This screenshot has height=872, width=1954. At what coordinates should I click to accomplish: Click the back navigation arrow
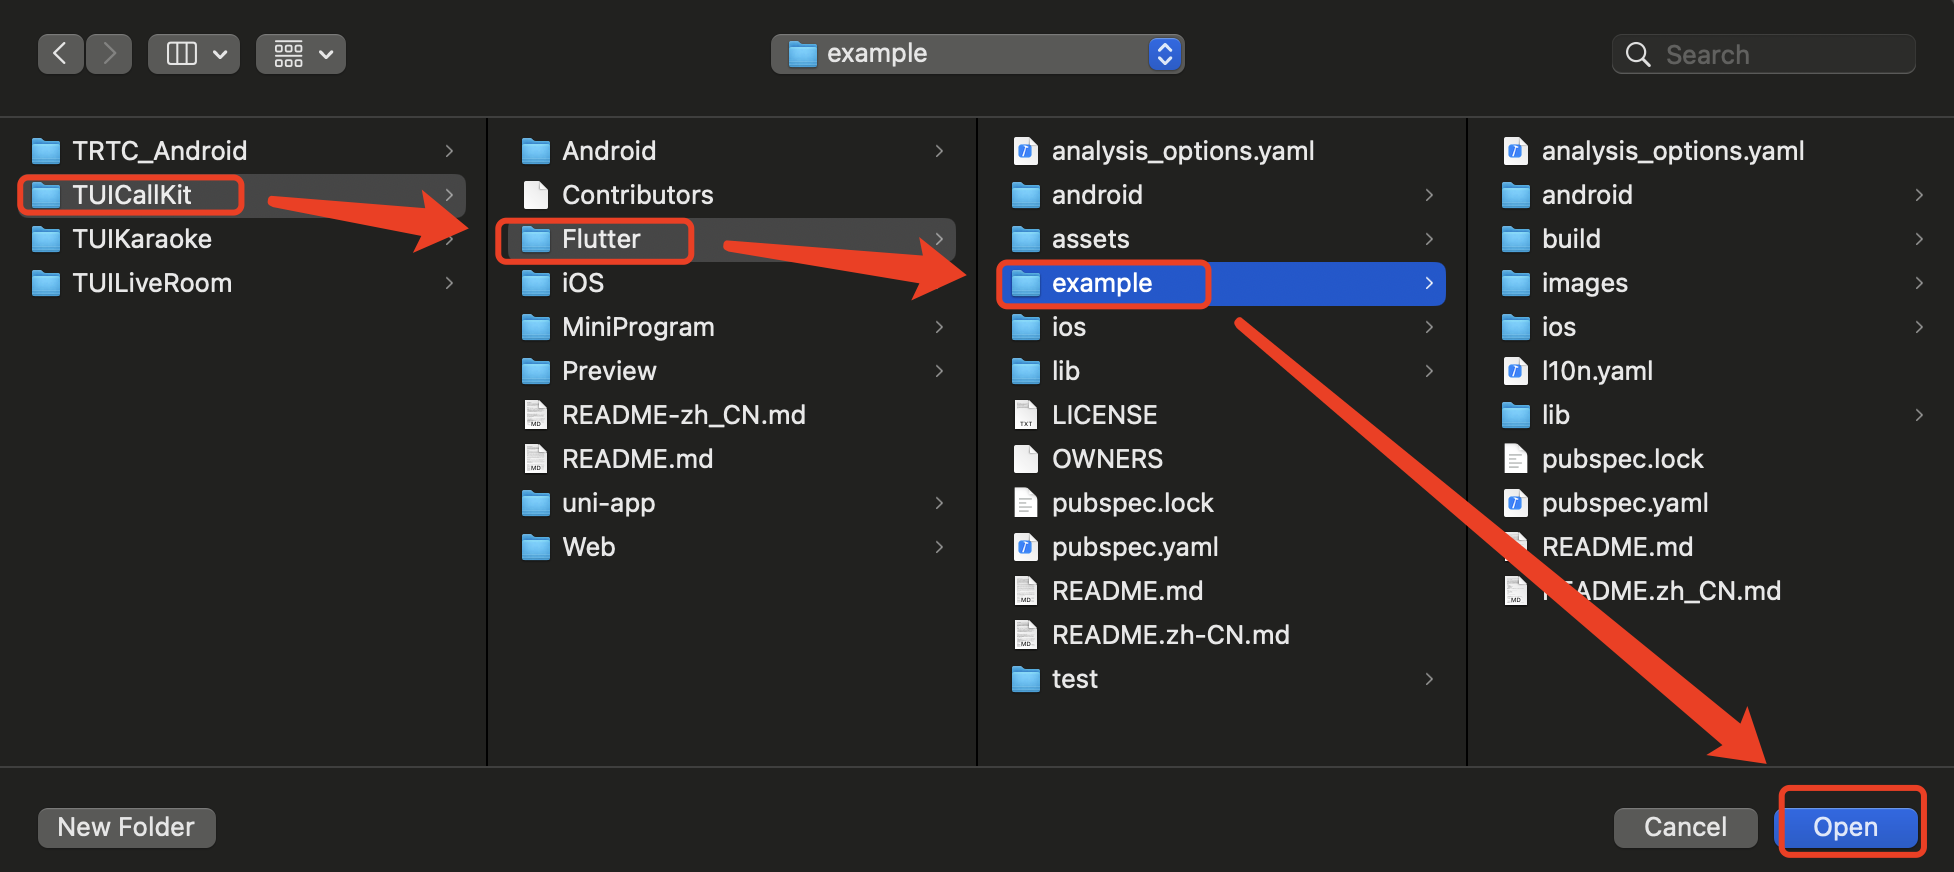60,54
